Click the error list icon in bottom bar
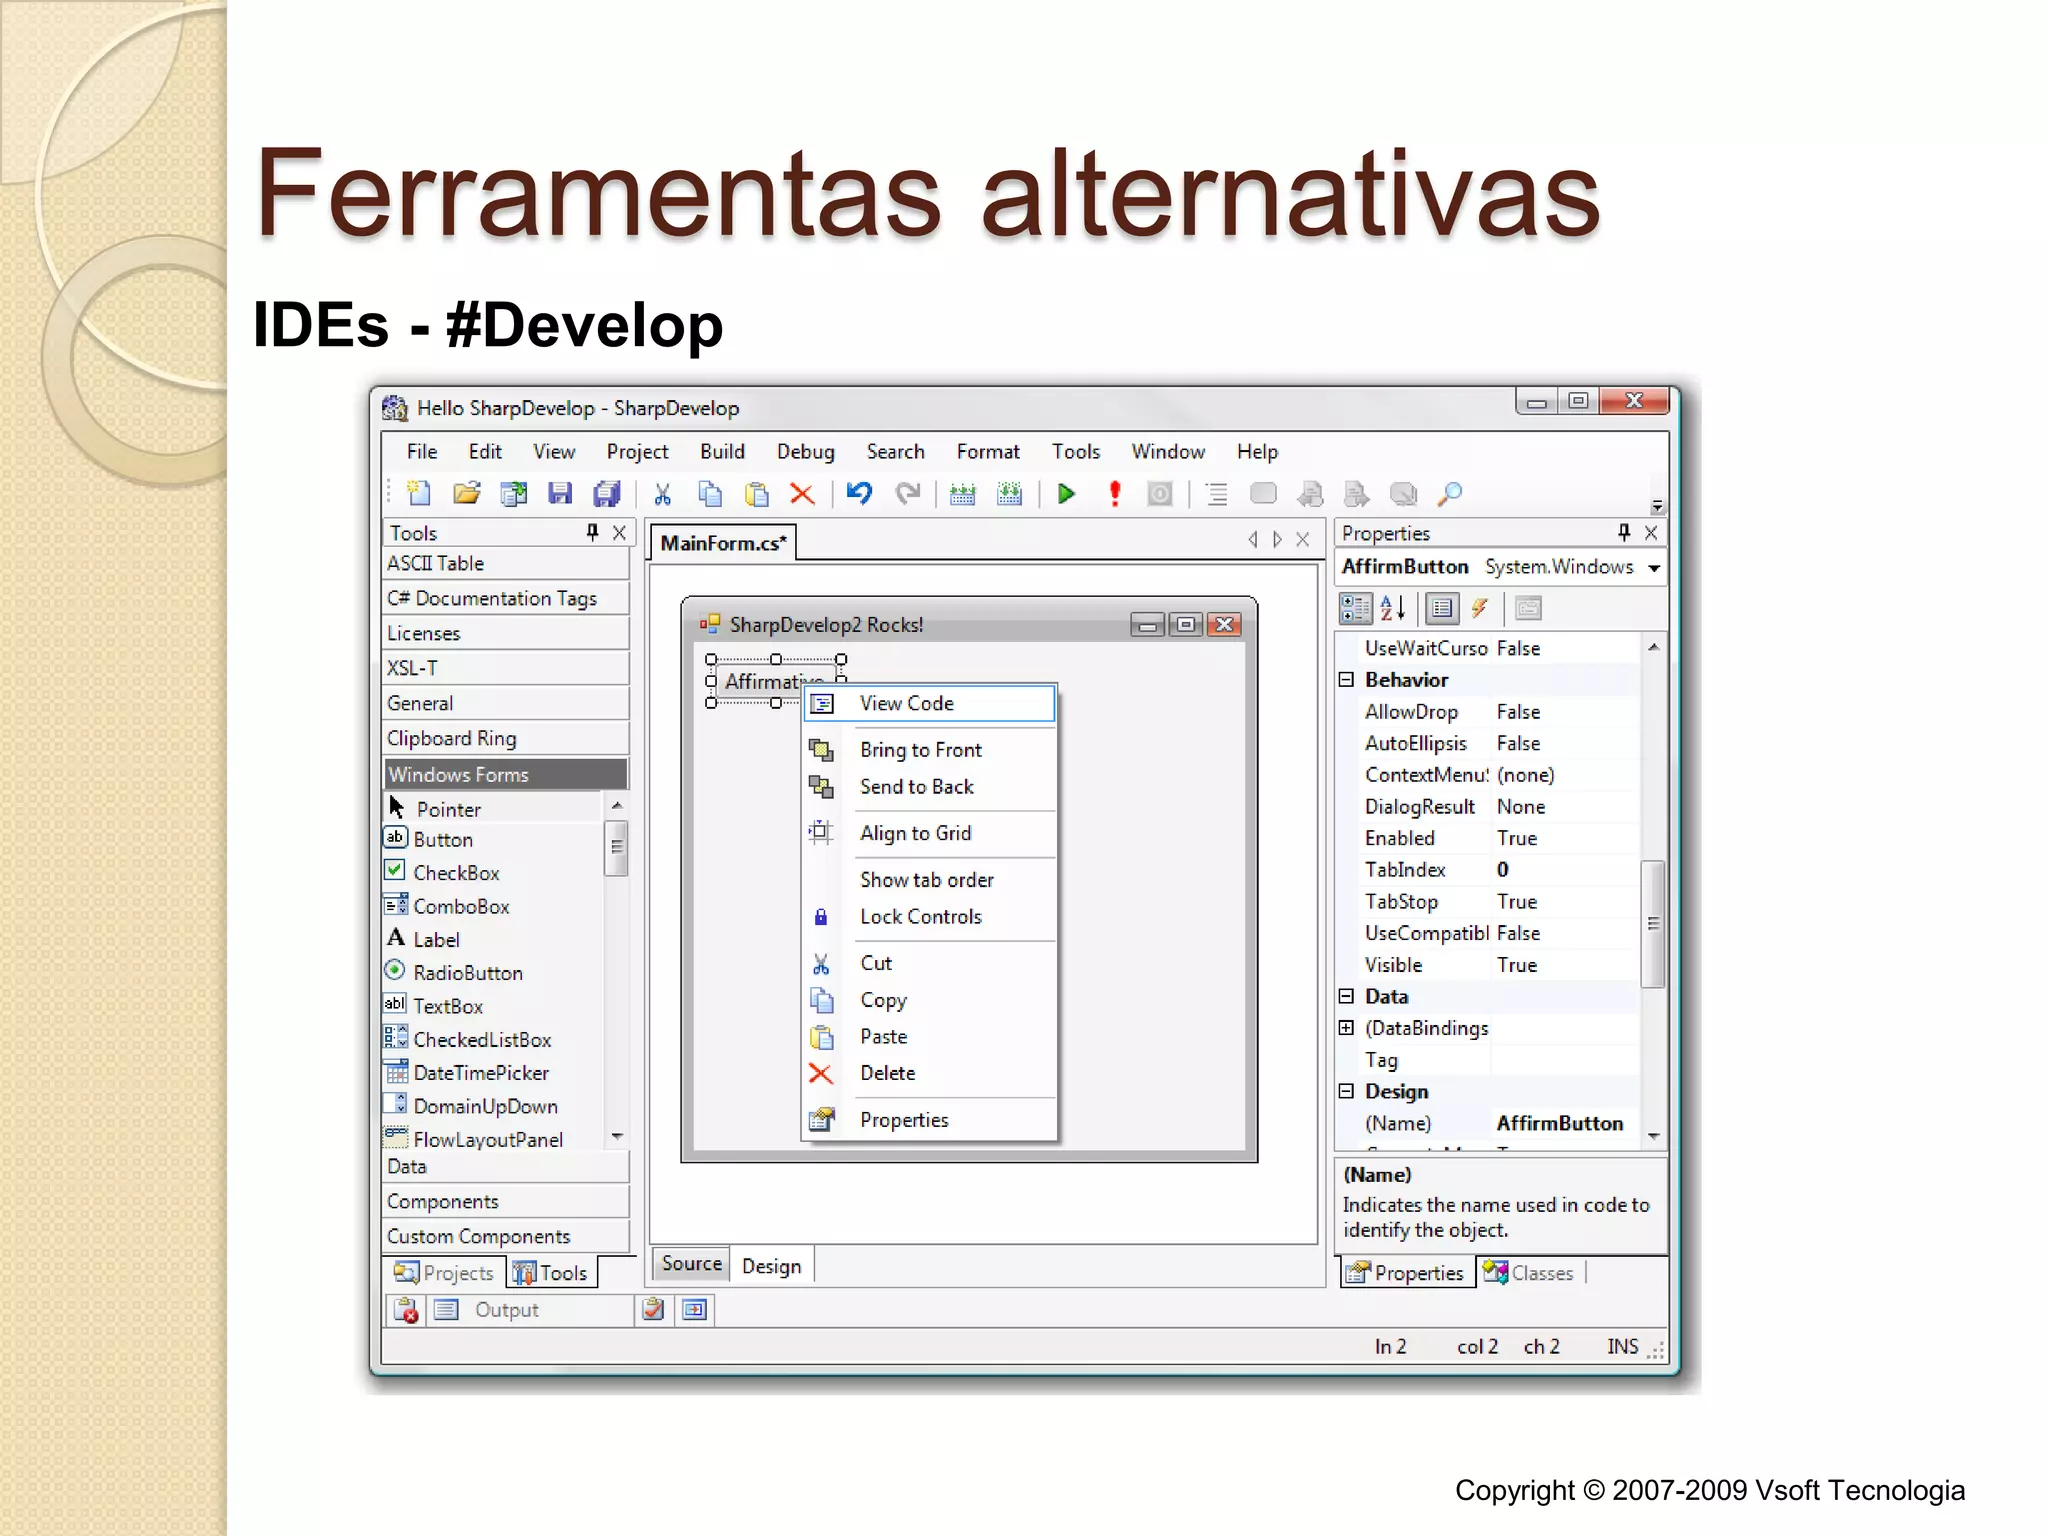 point(406,1310)
